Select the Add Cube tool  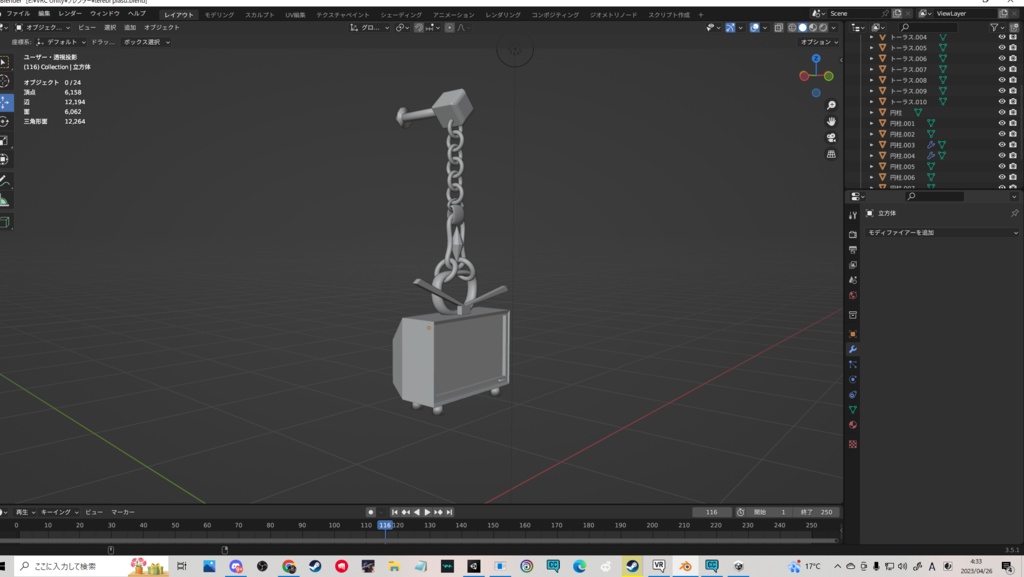pyautogui.click(x=4, y=222)
